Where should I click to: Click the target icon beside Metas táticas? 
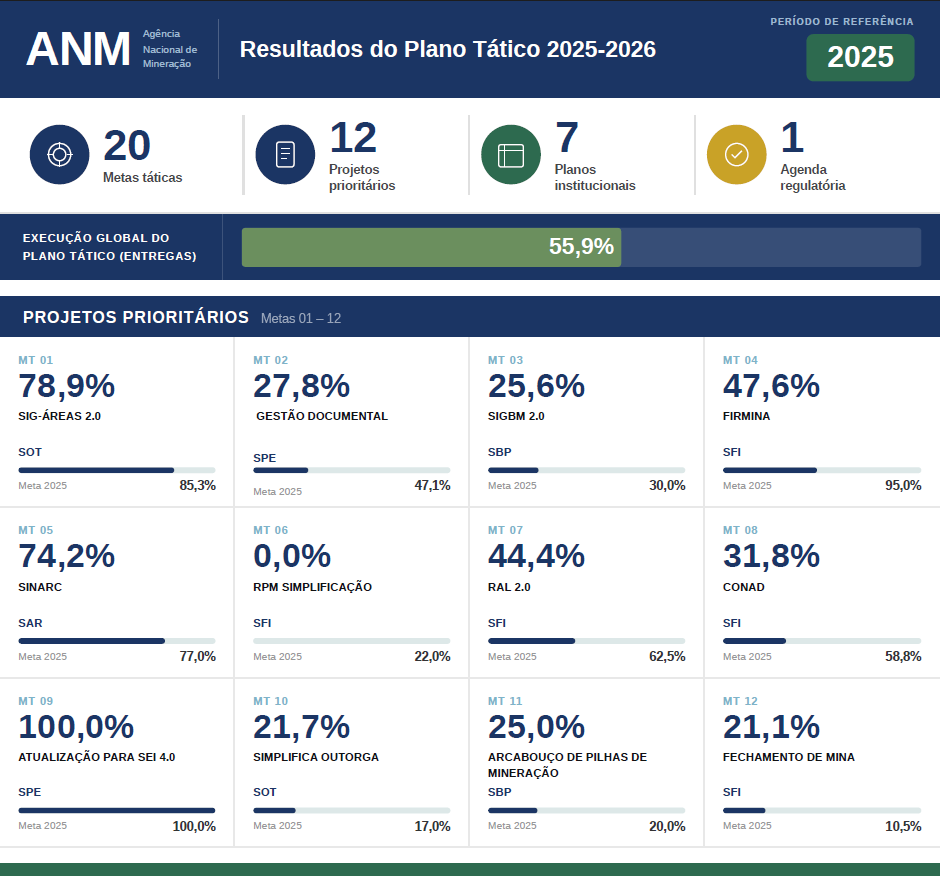(59, 155)
